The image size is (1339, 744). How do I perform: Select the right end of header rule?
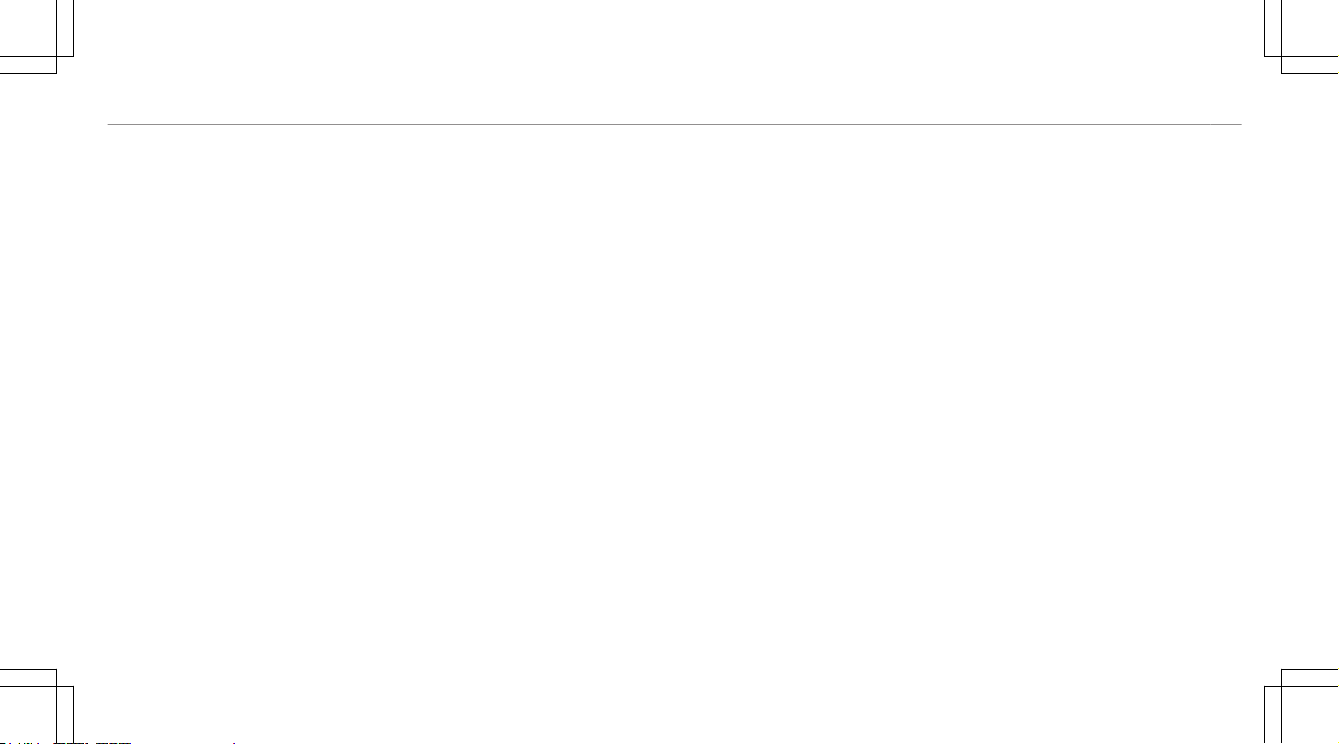(1240, 125)
